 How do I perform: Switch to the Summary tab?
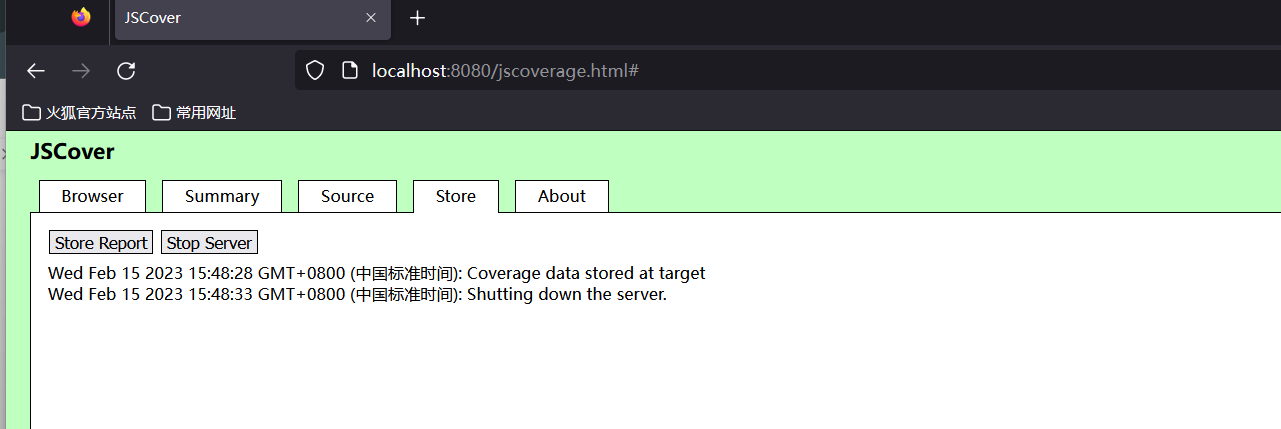tap(222, 196)
